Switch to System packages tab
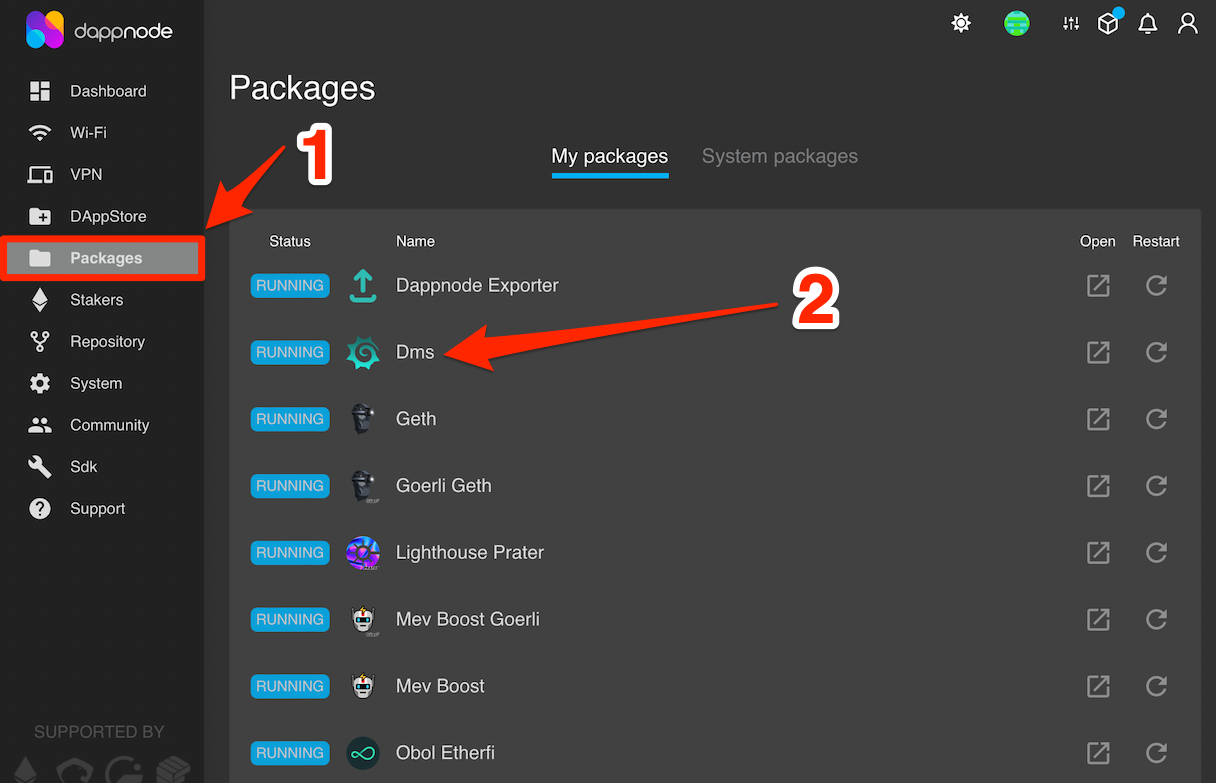The width and height of the screenshot is (1216, 783). pyautogui.click(x=779, y=157)
